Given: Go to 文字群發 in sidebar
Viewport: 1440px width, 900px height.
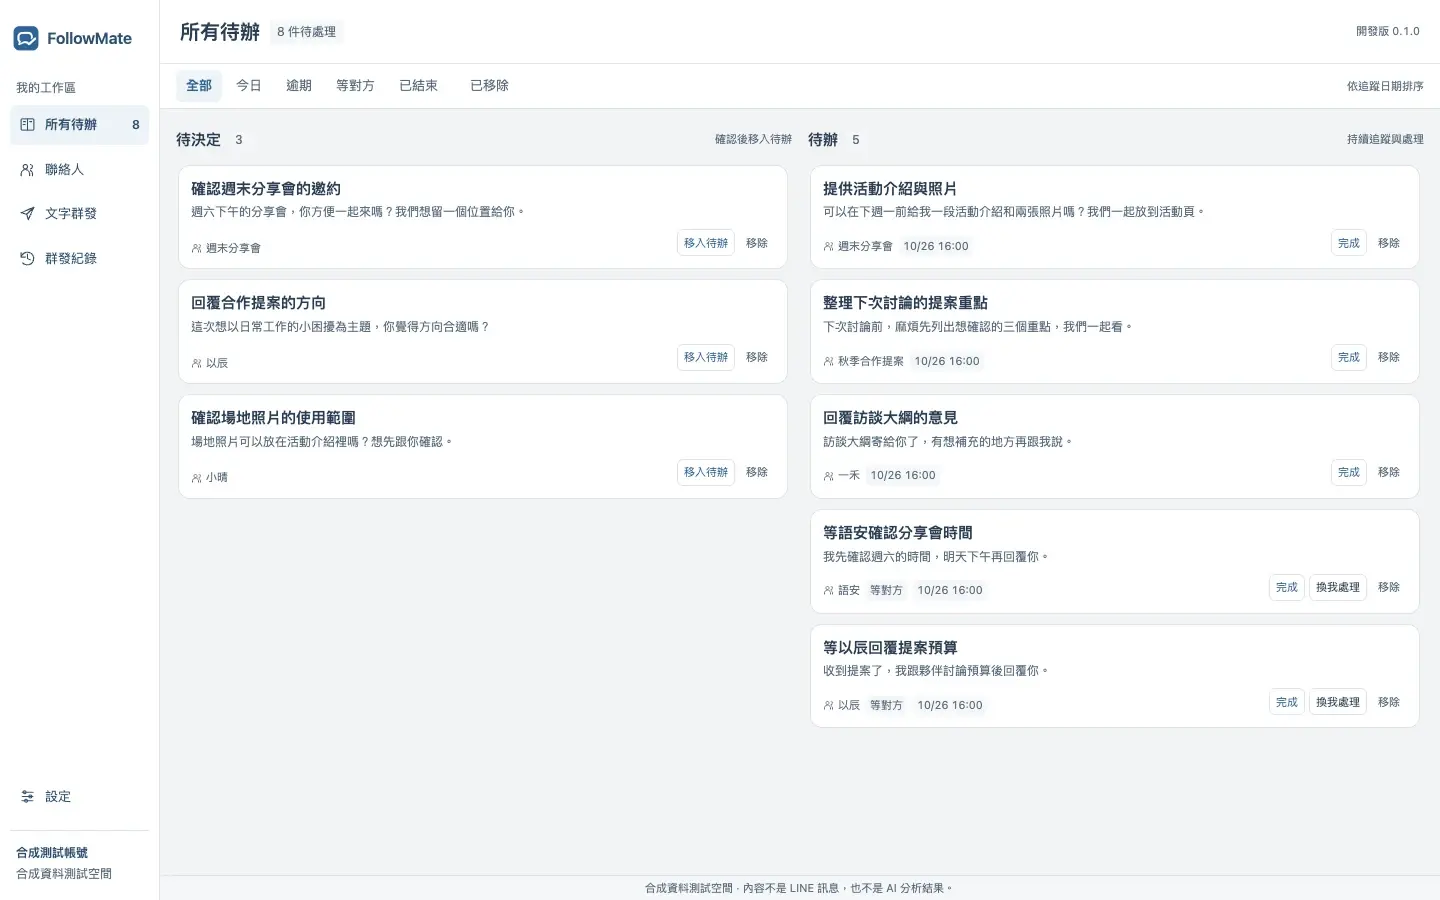Looking at the screenshot, I should click(80, 214).
